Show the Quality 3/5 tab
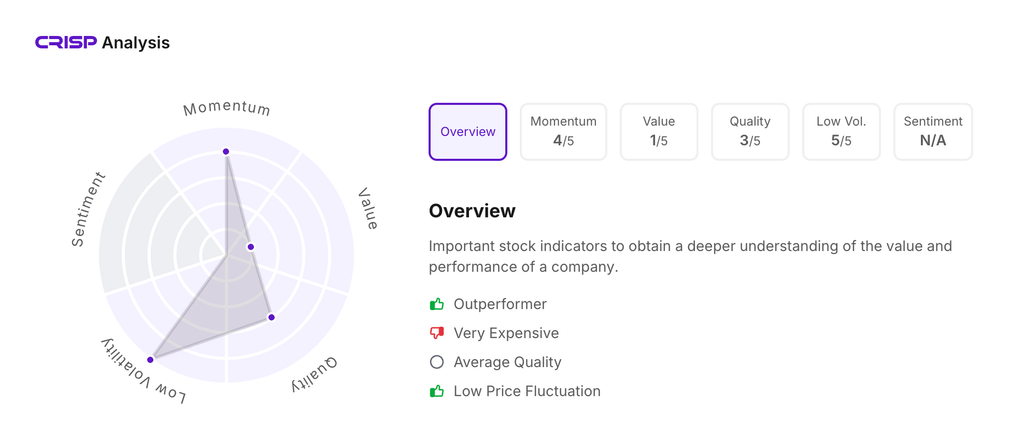 point(750,132)
